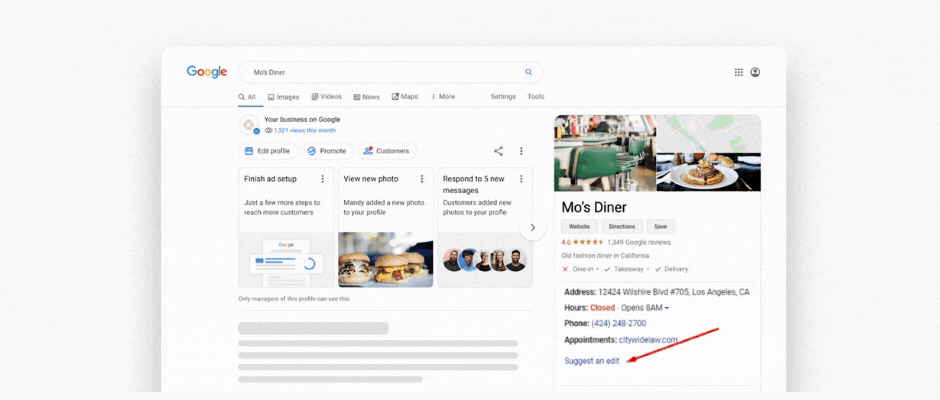940x400 pixels.
Task: Open the pancake dish photo
Action: click(709, 172)
